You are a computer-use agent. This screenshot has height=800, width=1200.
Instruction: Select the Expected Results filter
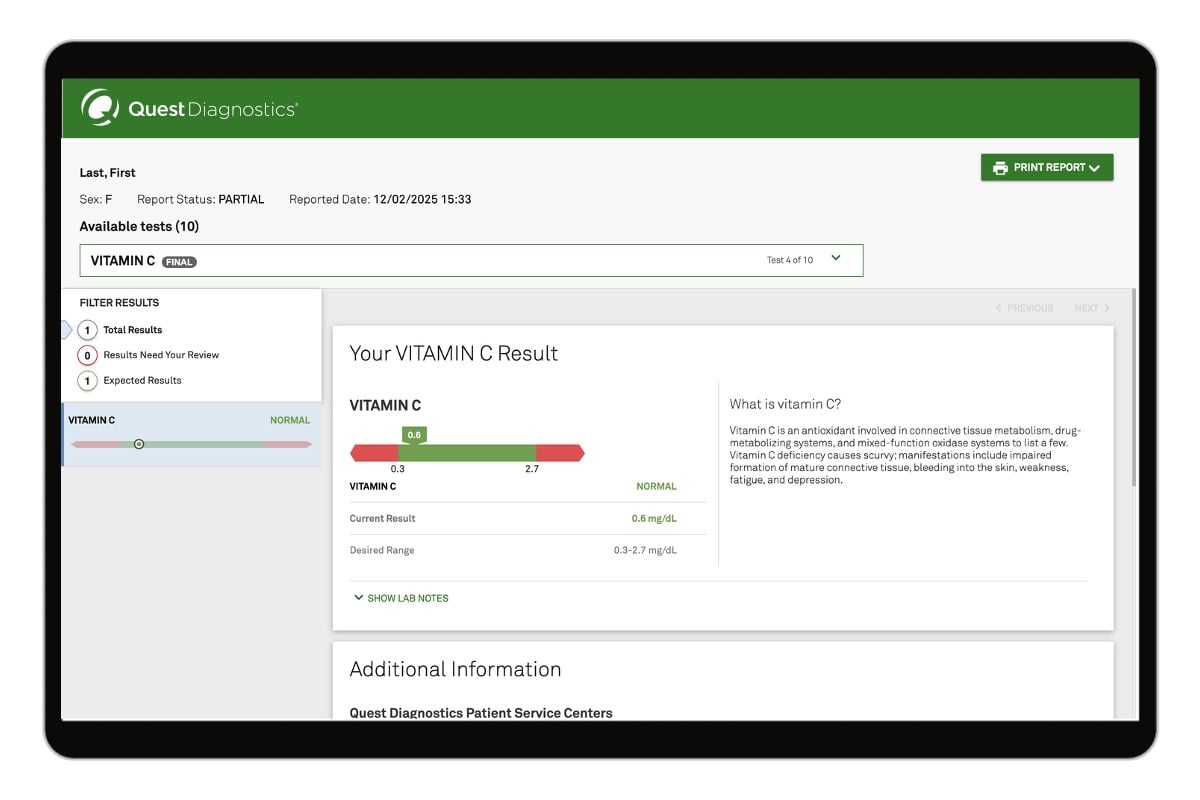(x=142, y=381)
